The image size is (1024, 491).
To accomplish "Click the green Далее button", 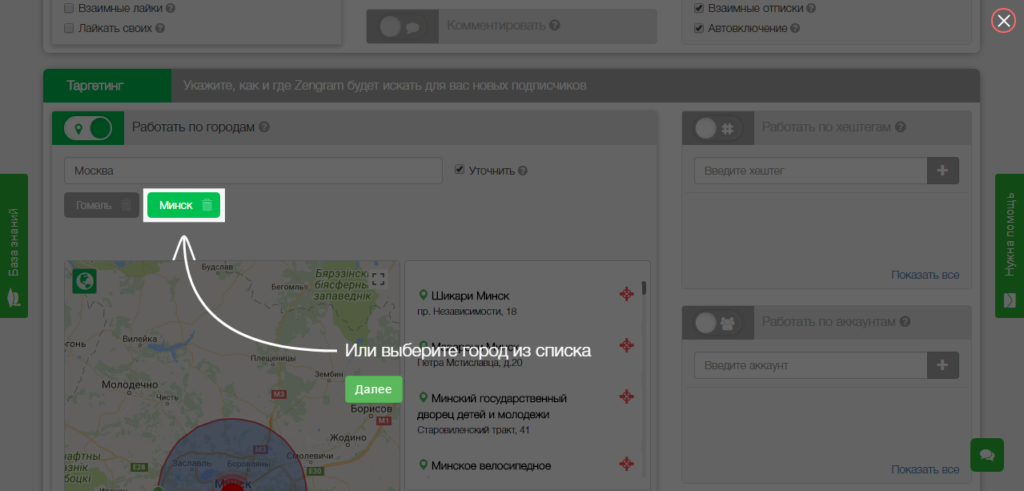I will (374, 389).
